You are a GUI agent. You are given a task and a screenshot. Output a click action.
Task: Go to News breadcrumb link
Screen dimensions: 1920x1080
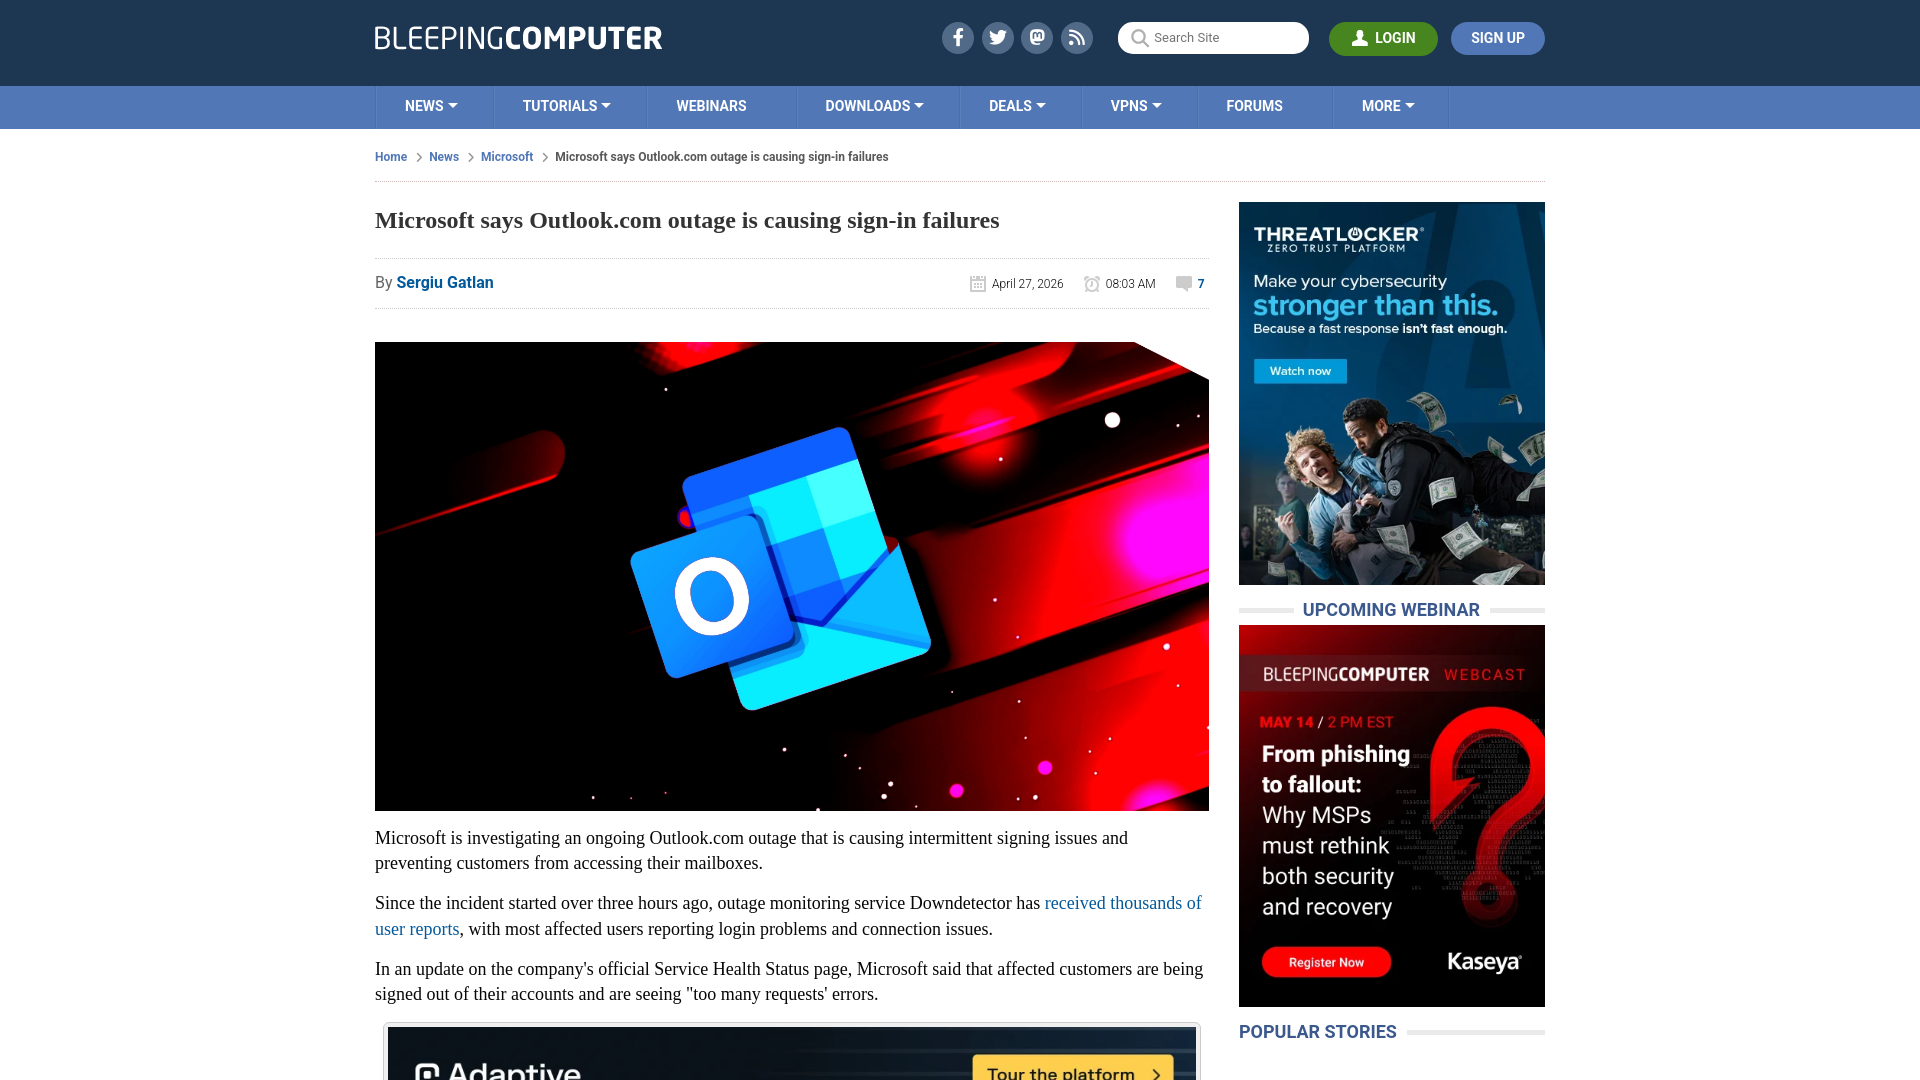(444, 157)
